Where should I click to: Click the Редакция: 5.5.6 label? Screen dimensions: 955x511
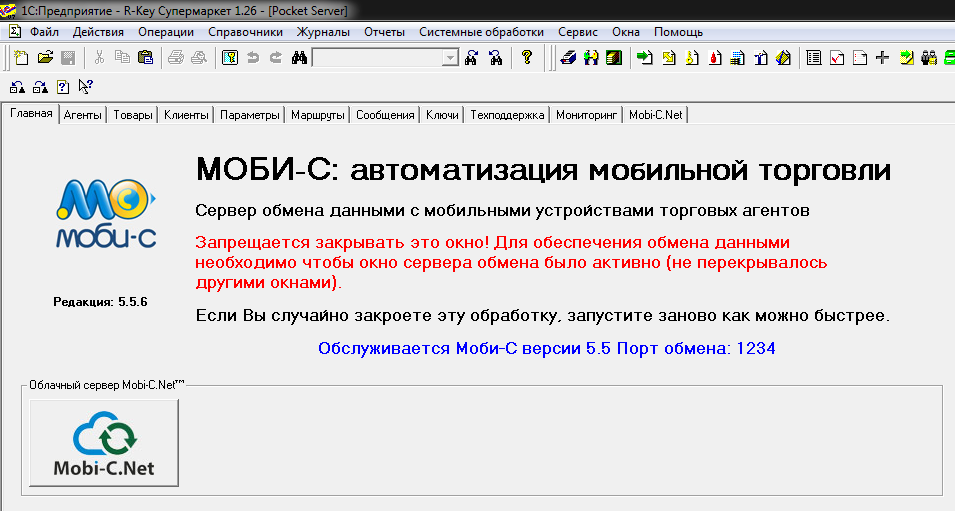click(x=100, y=301)
